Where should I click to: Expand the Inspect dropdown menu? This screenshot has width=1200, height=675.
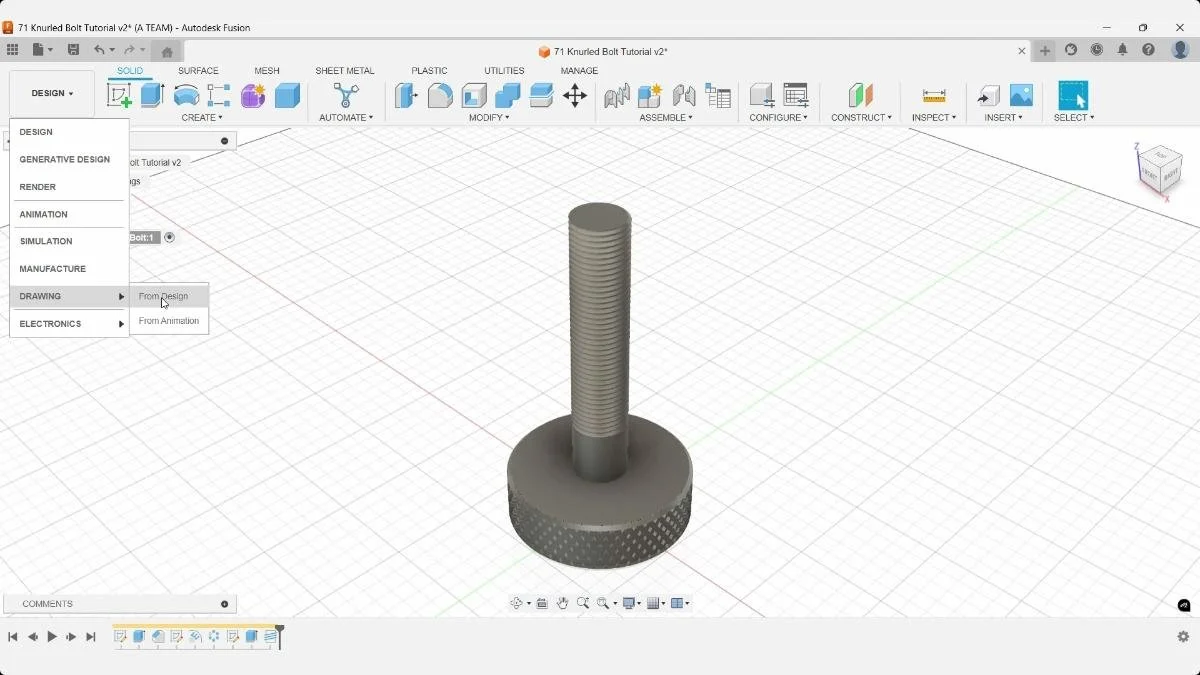[934, 118]
